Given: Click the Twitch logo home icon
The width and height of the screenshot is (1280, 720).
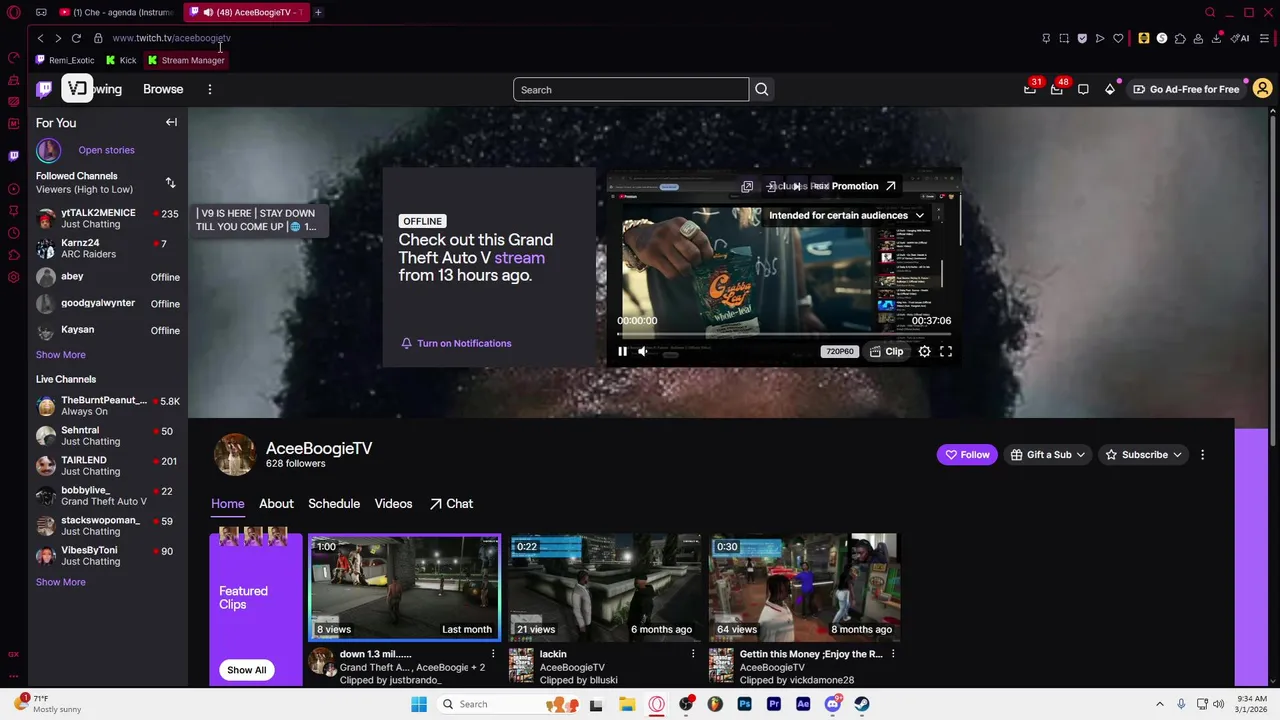Looking at the screenshot, I should tap(44, 89).
